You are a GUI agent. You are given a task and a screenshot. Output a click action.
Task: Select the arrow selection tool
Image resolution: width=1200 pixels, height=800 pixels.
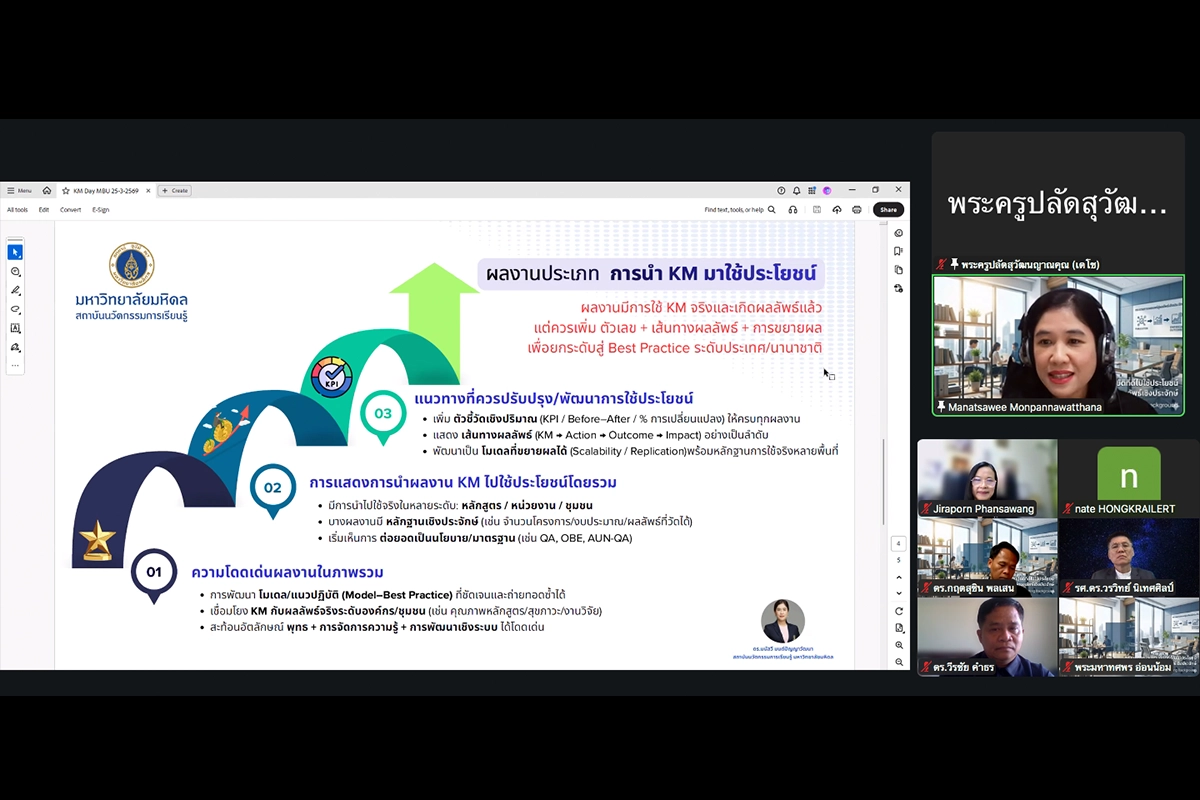point(15,252)
